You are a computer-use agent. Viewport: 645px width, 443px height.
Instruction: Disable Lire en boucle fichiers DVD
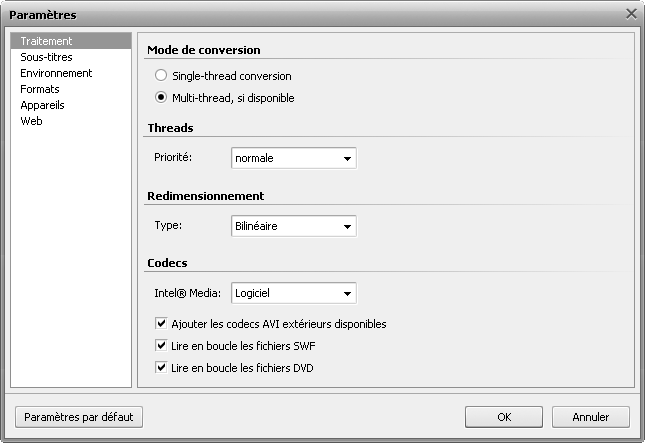(161, 367)
